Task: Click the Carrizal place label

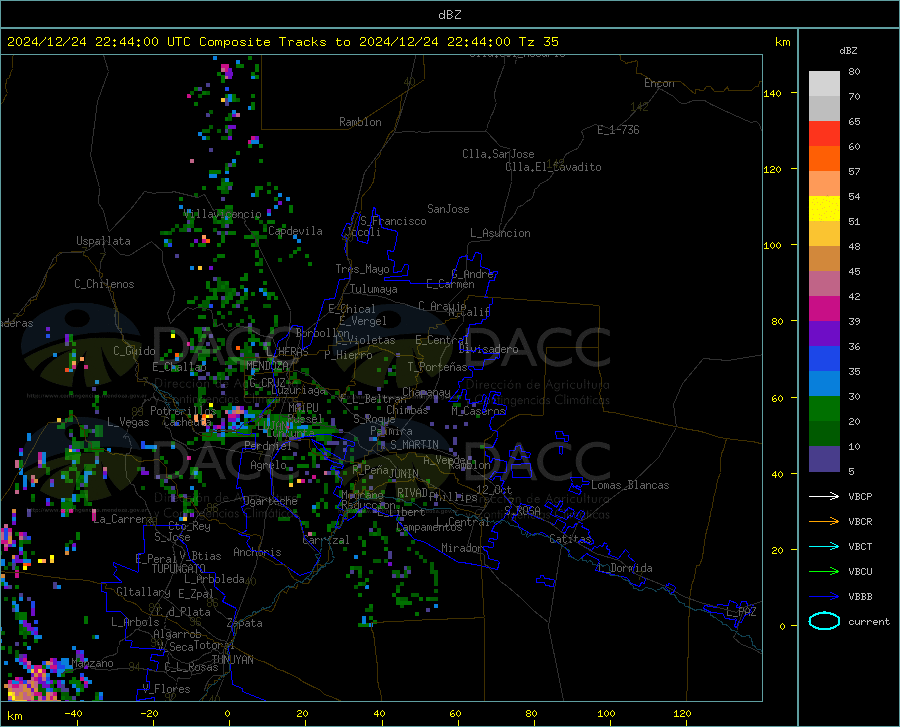Action: tap(325, 540)
